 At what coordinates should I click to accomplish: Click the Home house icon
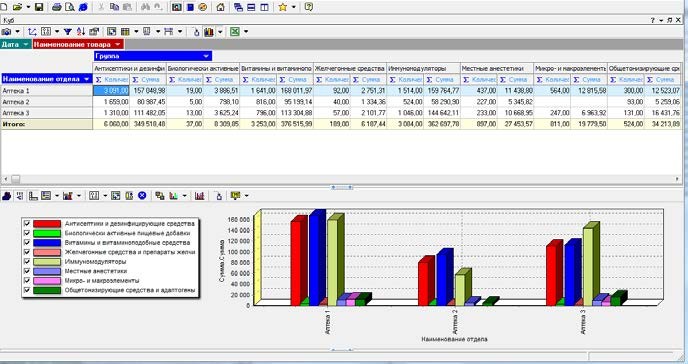[221, 7]
